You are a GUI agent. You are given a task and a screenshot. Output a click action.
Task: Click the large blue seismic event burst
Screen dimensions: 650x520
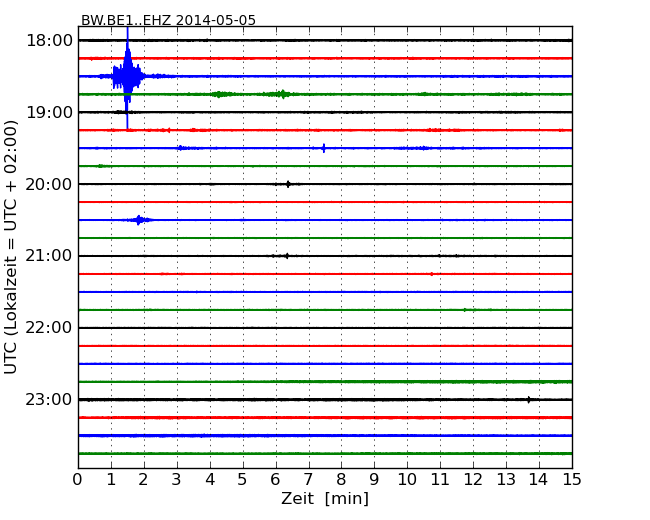click(128, 77)
